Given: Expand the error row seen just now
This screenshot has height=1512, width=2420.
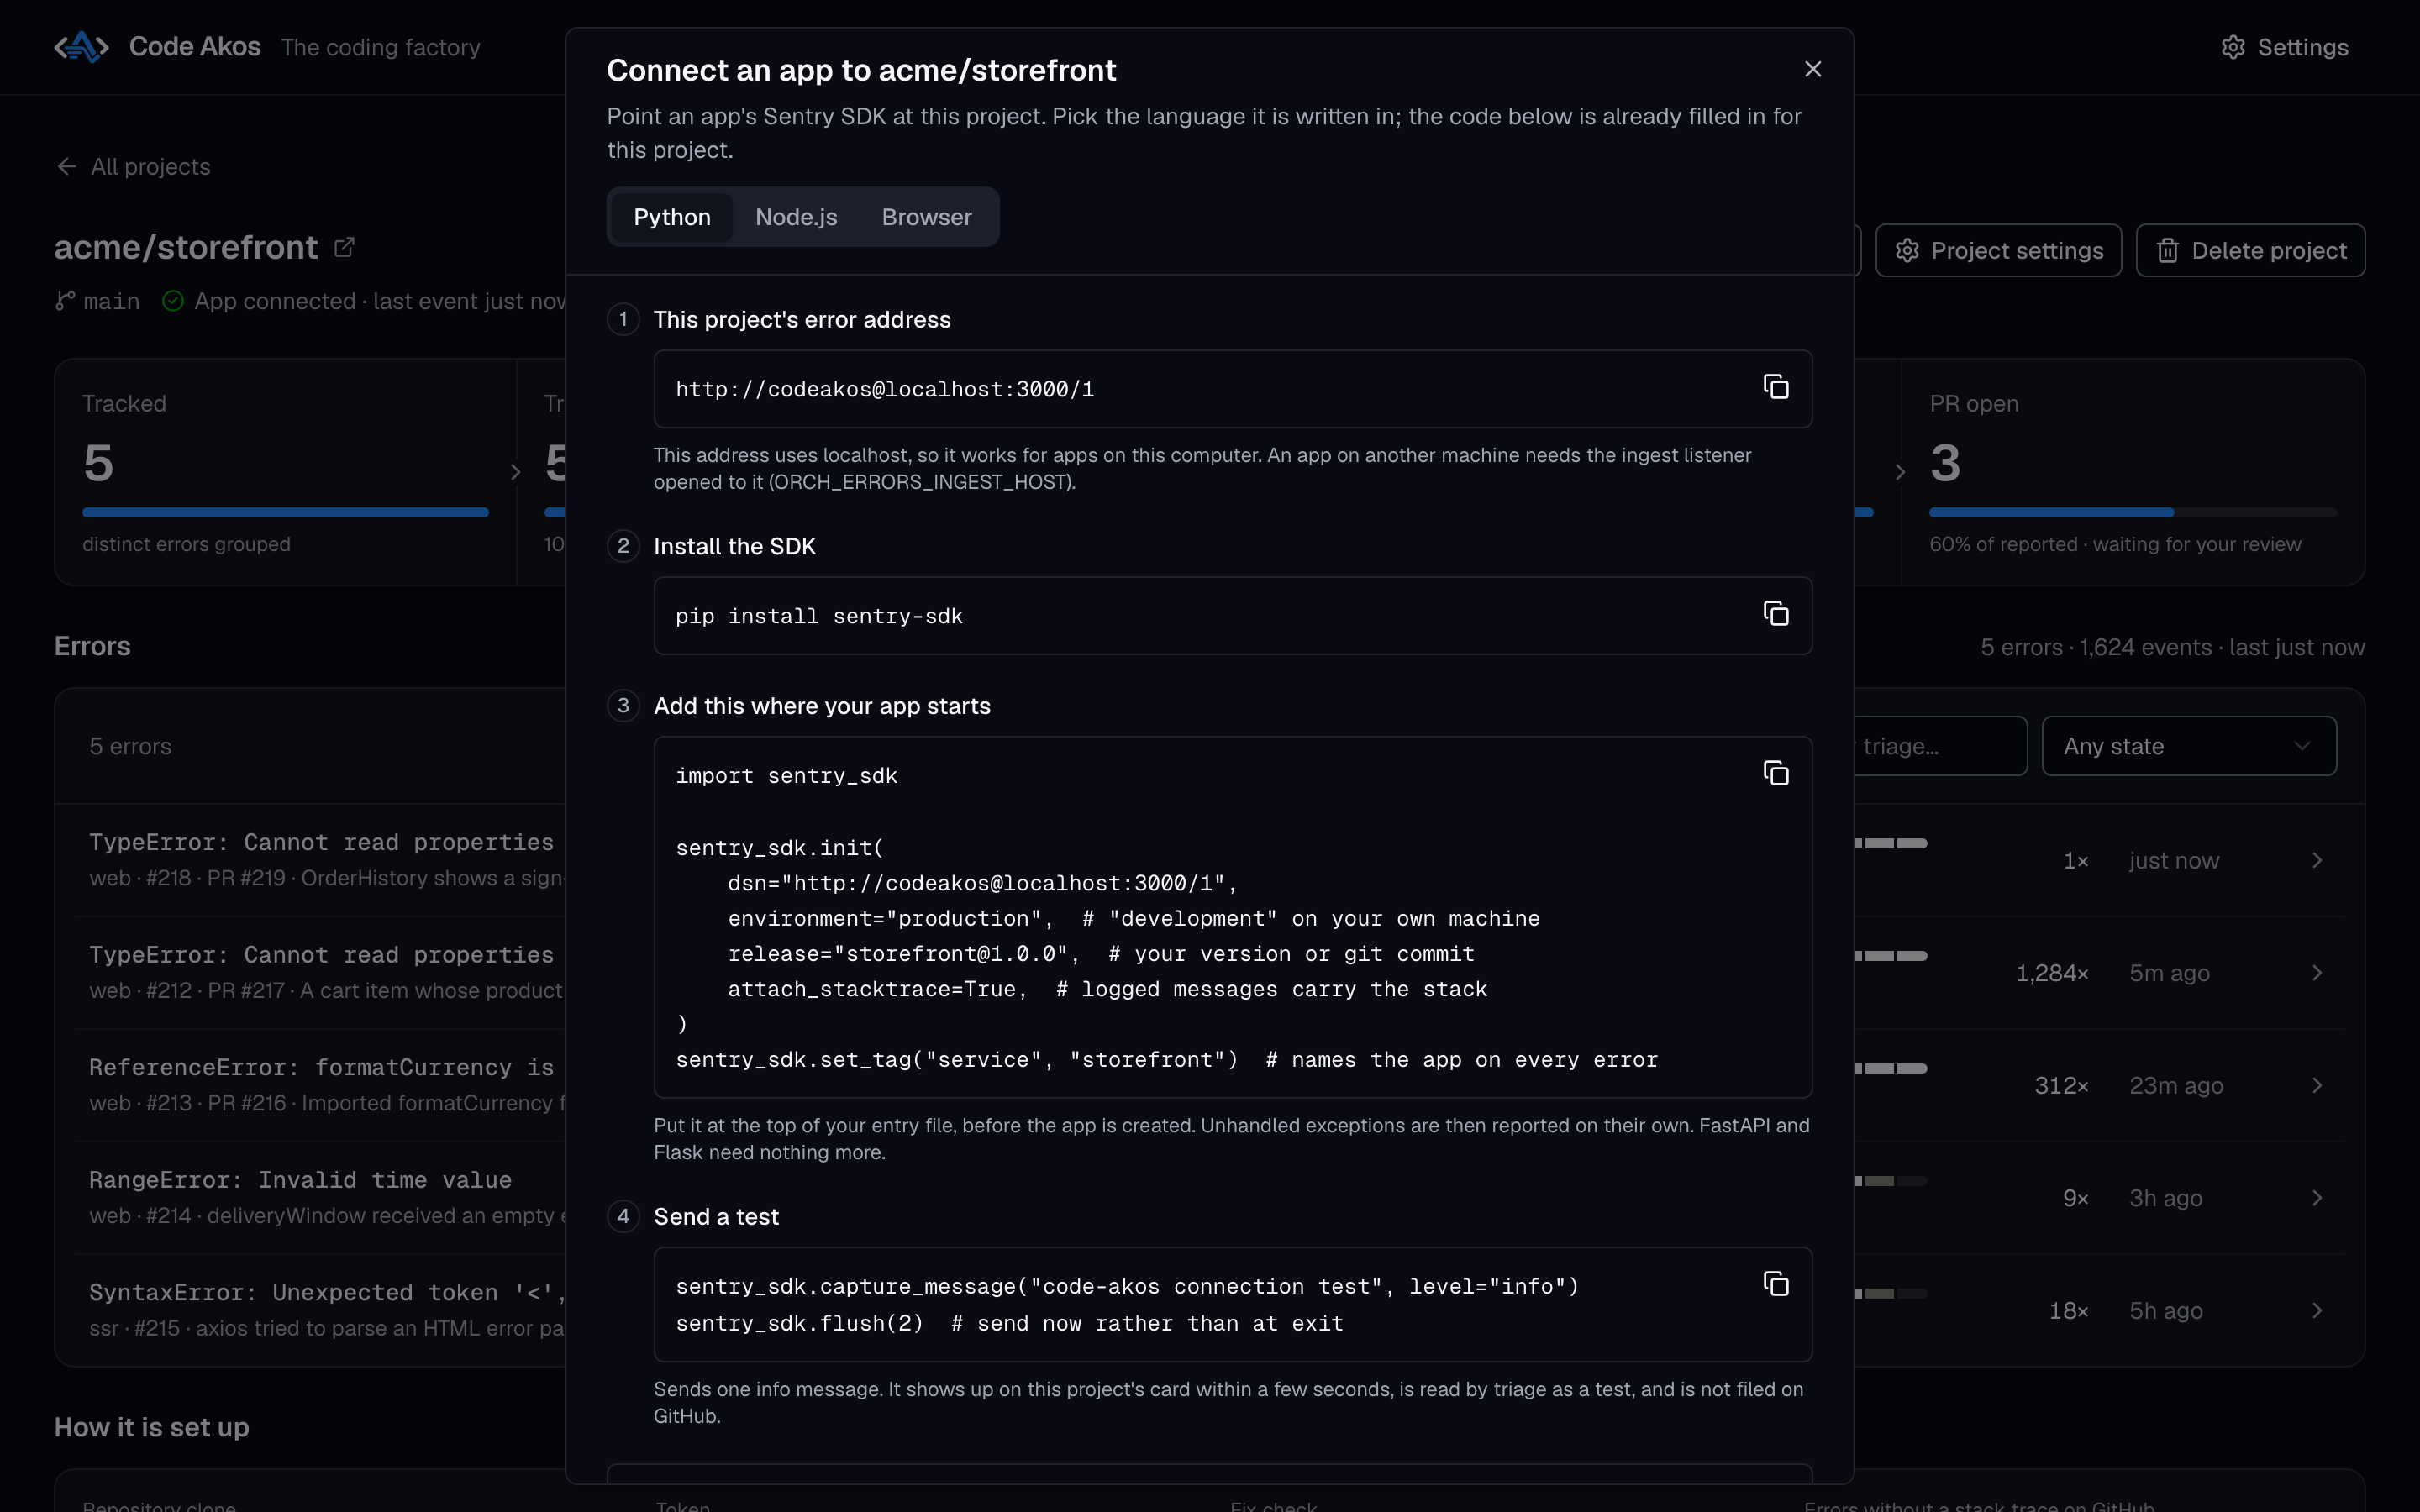Looking at the screenshot, I should point(2317,860).
